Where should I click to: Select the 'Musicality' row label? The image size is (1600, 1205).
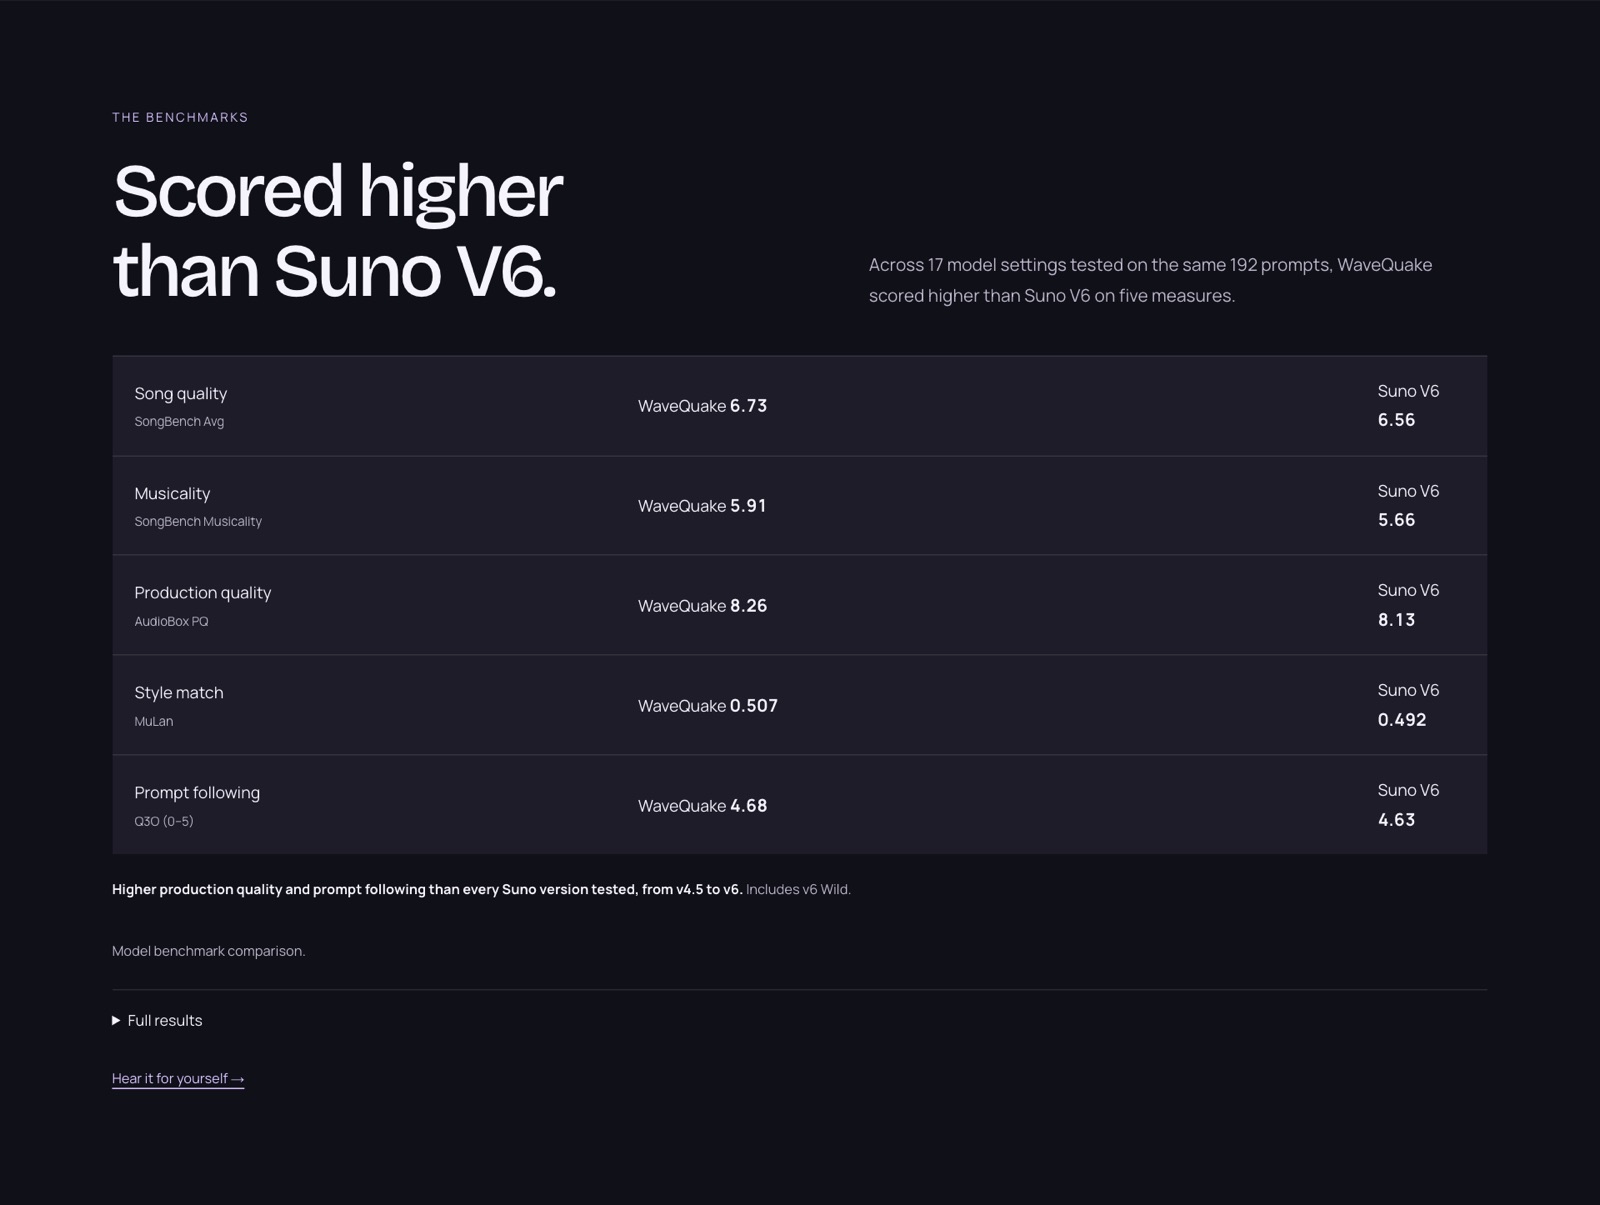pos(172,493)
